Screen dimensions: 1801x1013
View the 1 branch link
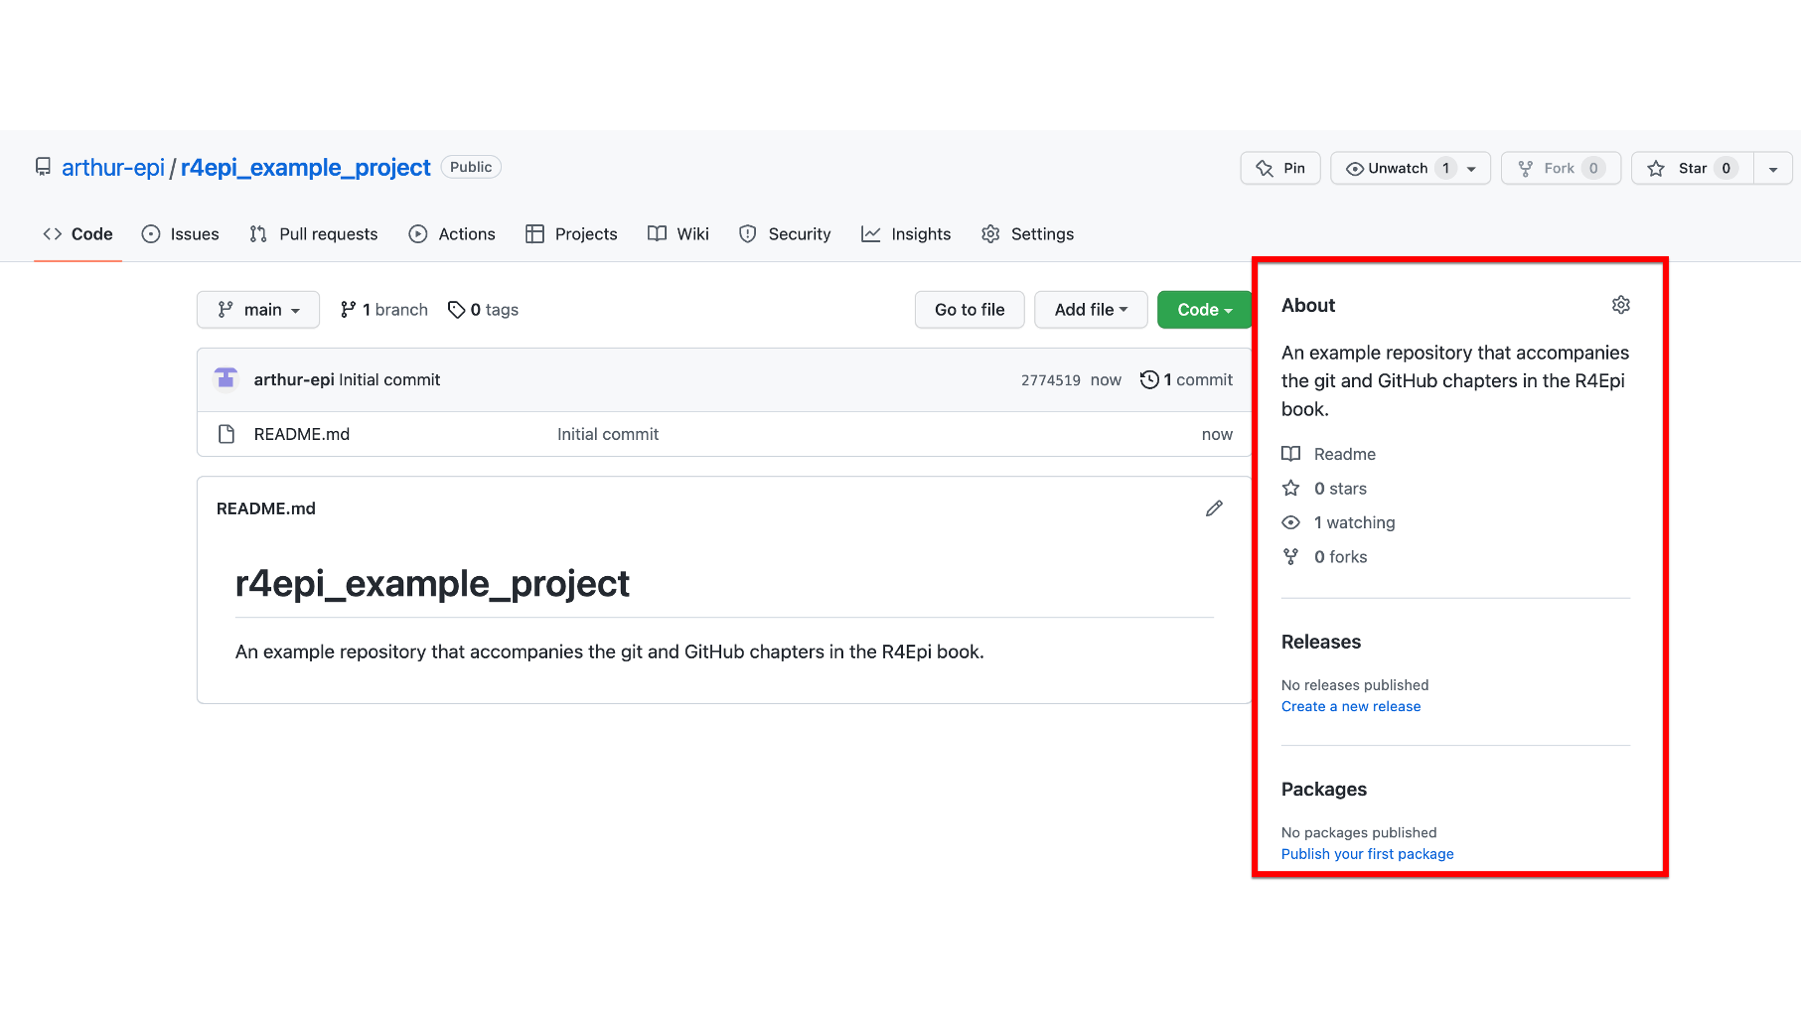tap(384, 310)
